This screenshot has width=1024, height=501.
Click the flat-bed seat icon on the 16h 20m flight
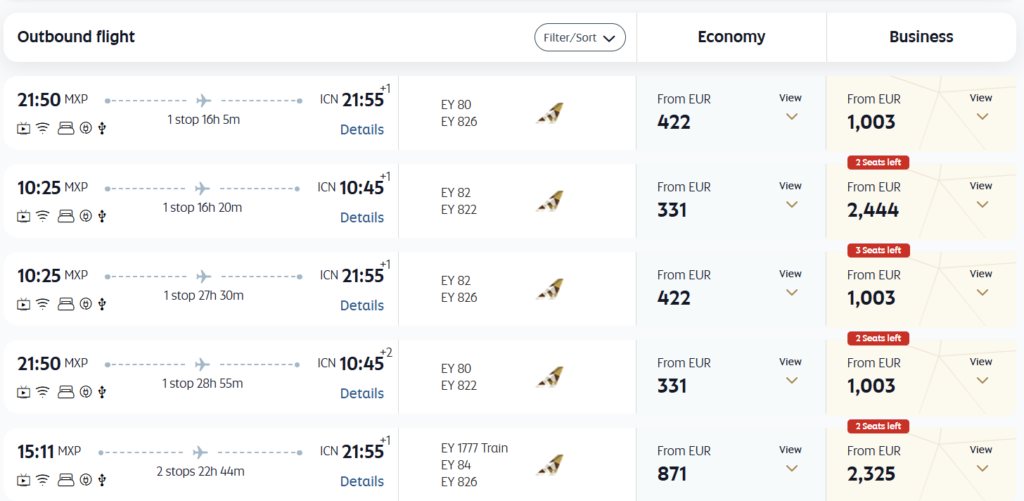click(66, 215)
